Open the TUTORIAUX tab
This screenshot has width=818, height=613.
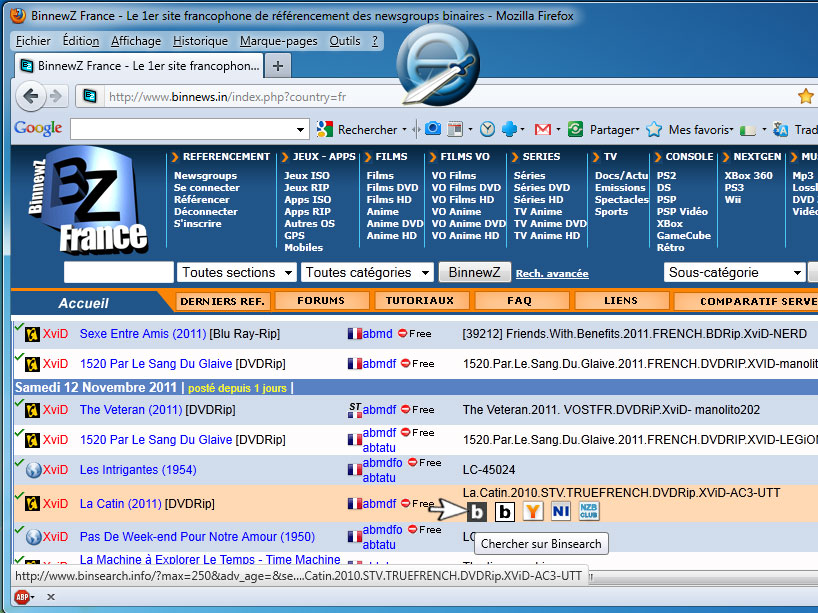click(x=420, y=301)
